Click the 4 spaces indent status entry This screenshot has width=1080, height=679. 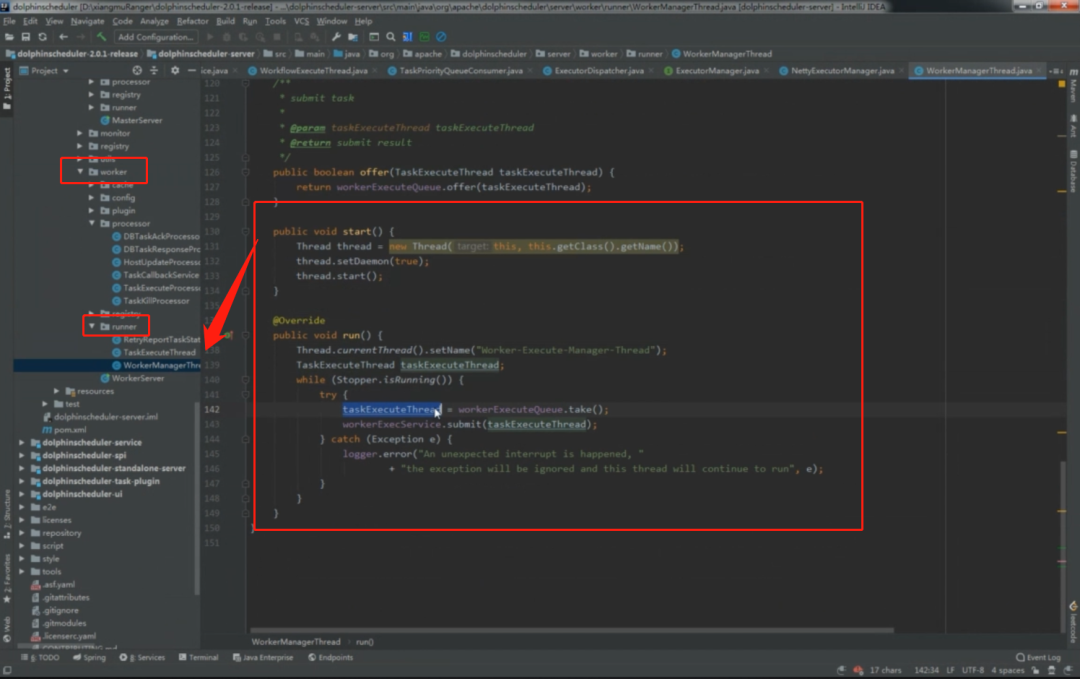click(1008, 670)
